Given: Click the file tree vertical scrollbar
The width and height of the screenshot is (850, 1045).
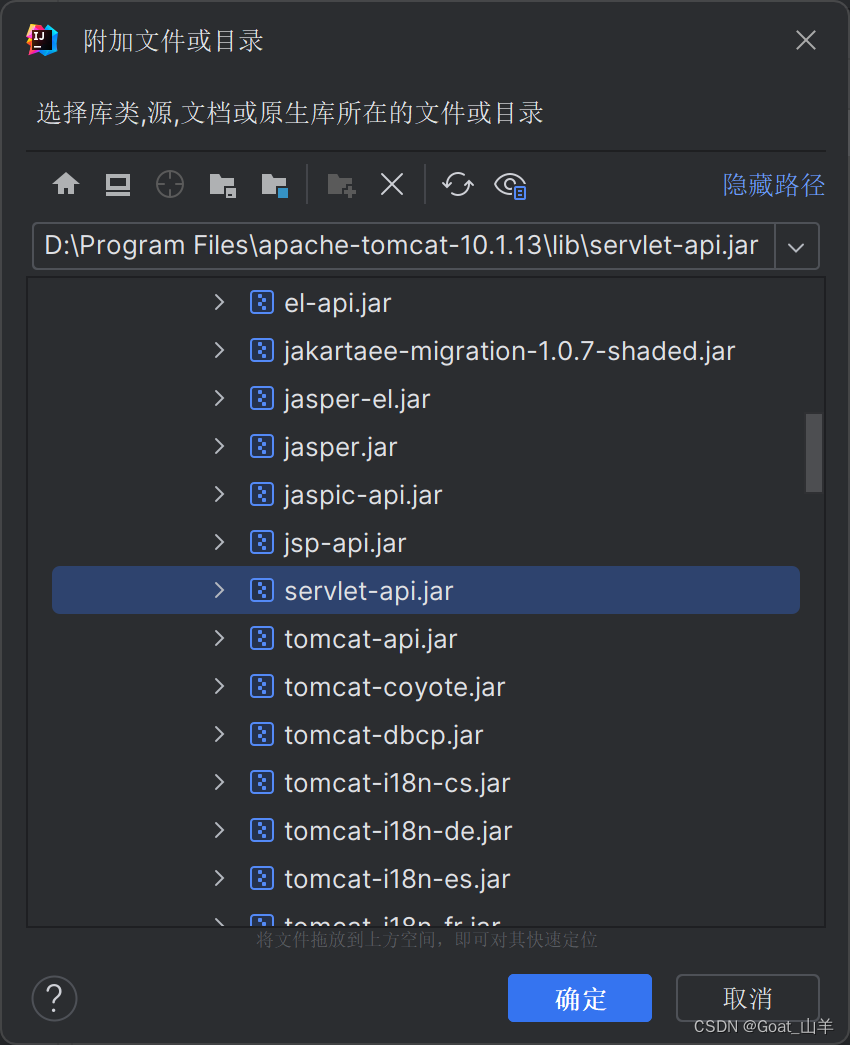Looking at the screenshot, I should [813, 453].
